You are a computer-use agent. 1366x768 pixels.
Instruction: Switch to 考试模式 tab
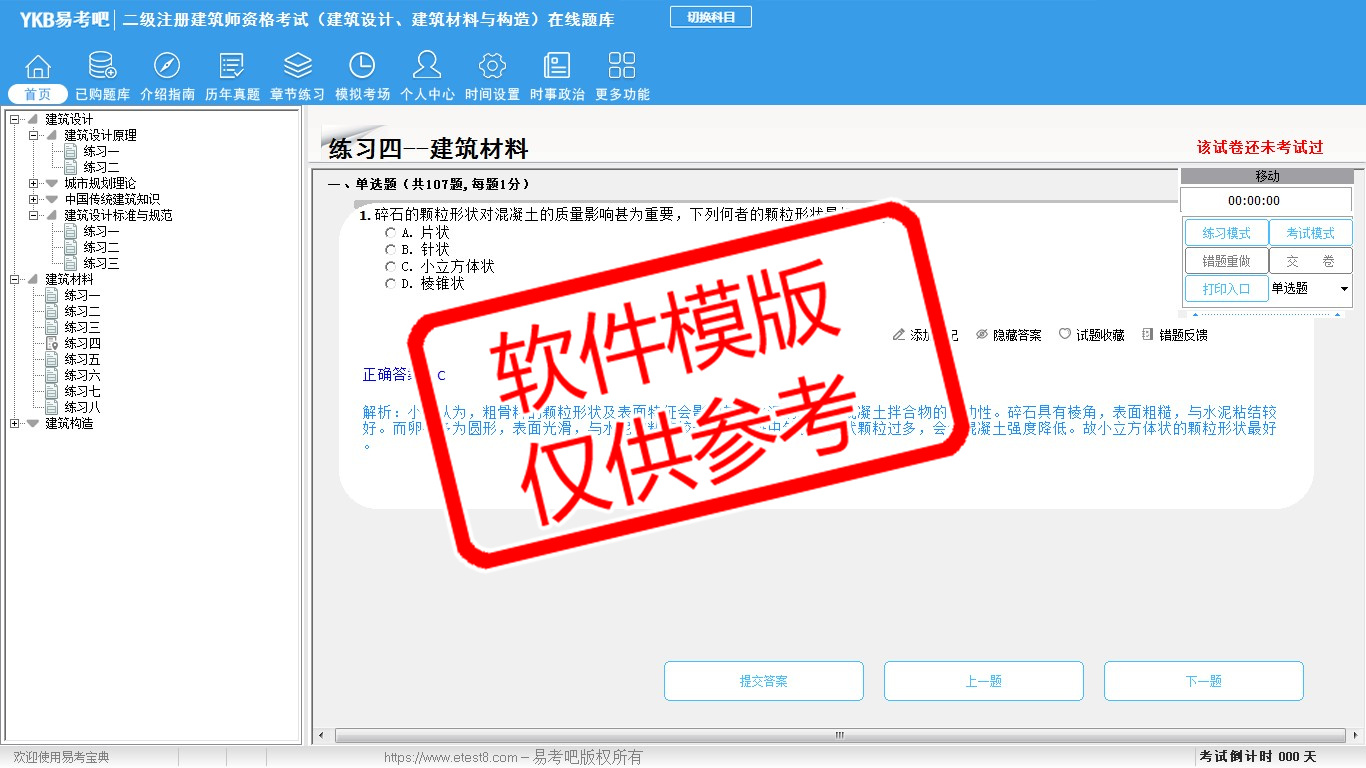pyautogui.click(x=1310, y=233)
